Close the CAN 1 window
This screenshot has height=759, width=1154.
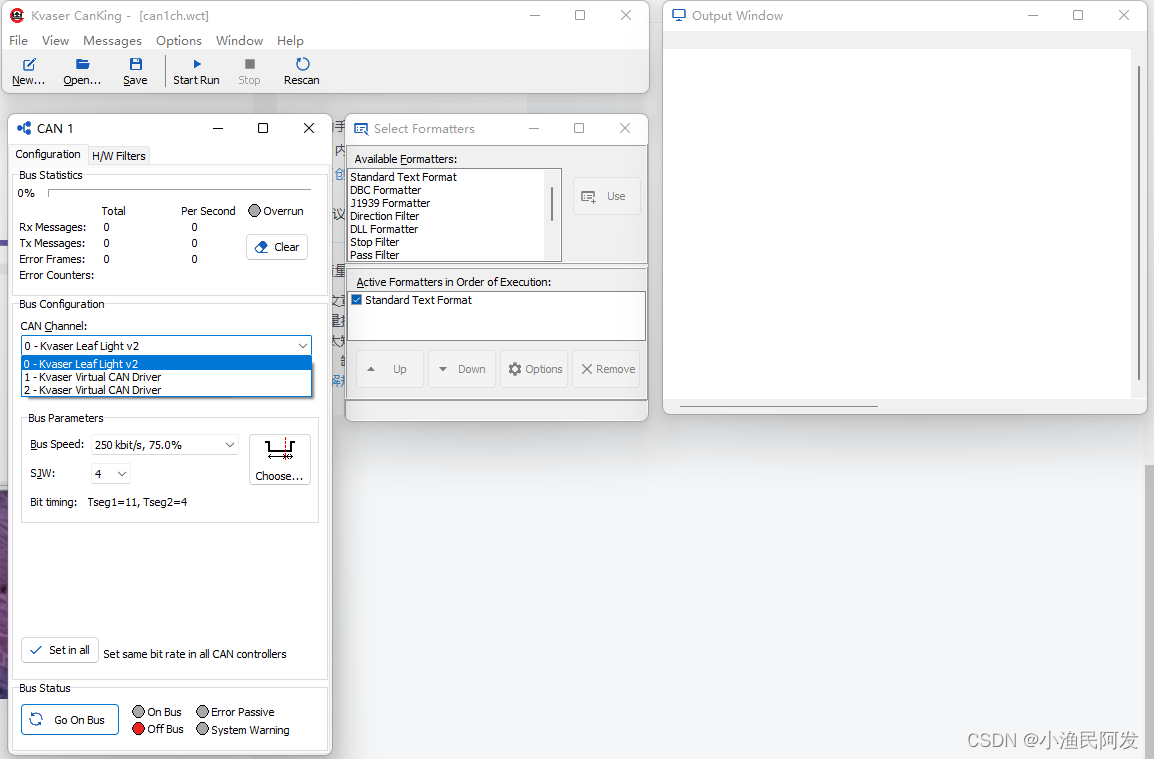309,128
